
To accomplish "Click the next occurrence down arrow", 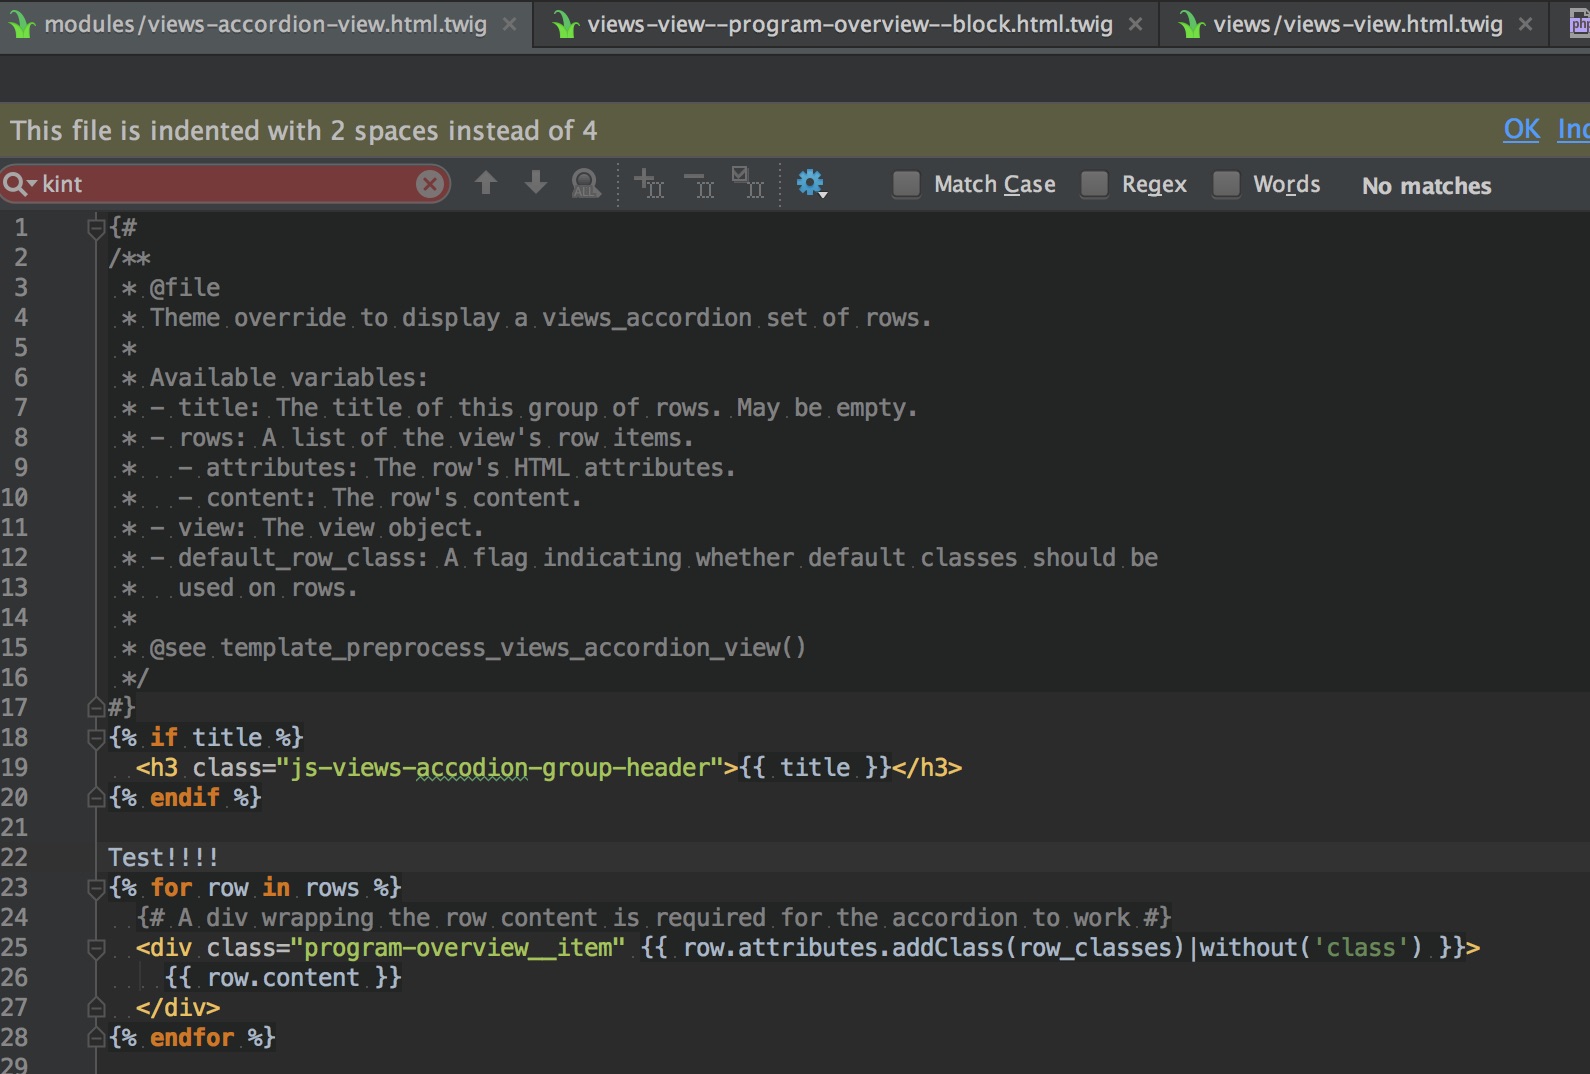I will click(x=536, y=183).
